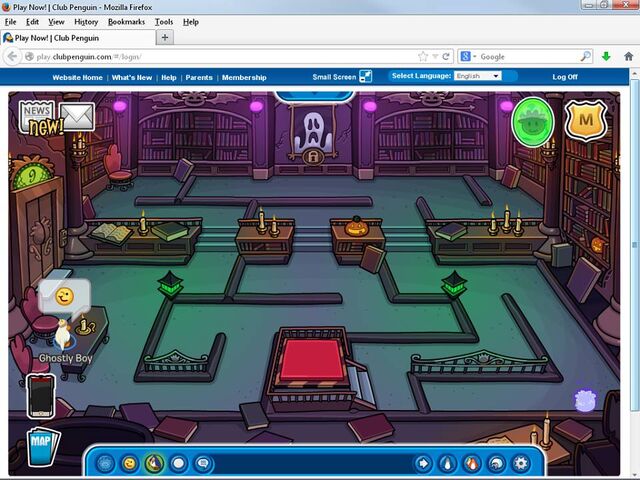Click the gold moderator M badge
Screen dimensions: 640x480
(x=586, y=120)
